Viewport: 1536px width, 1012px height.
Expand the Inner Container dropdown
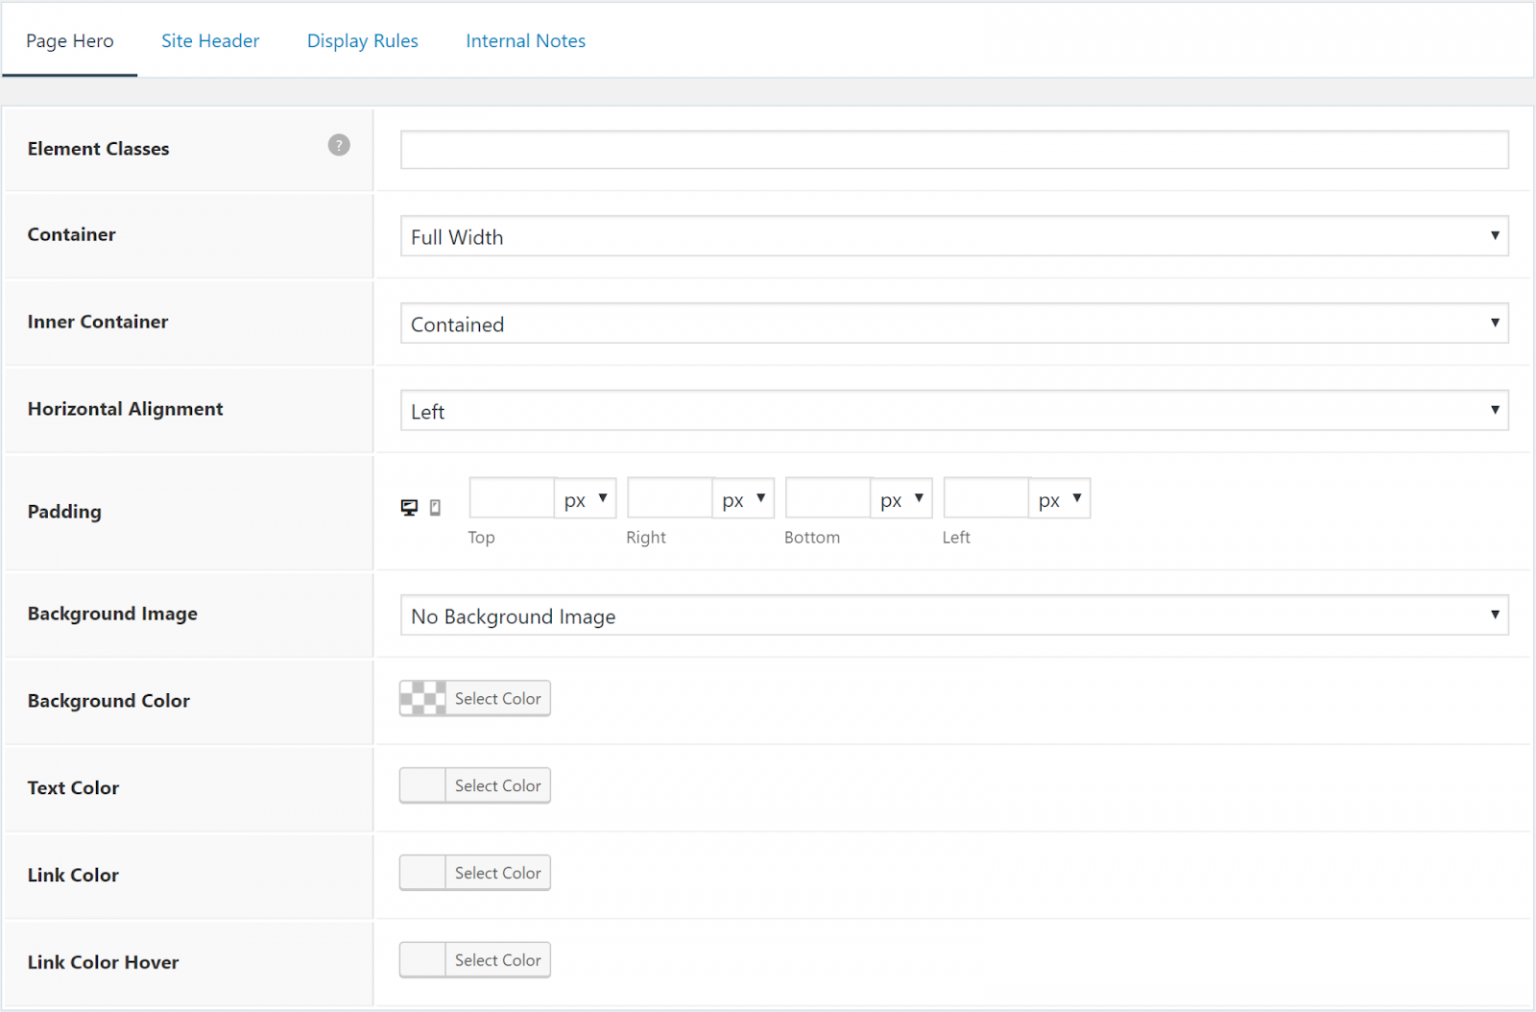coord(953,324)
